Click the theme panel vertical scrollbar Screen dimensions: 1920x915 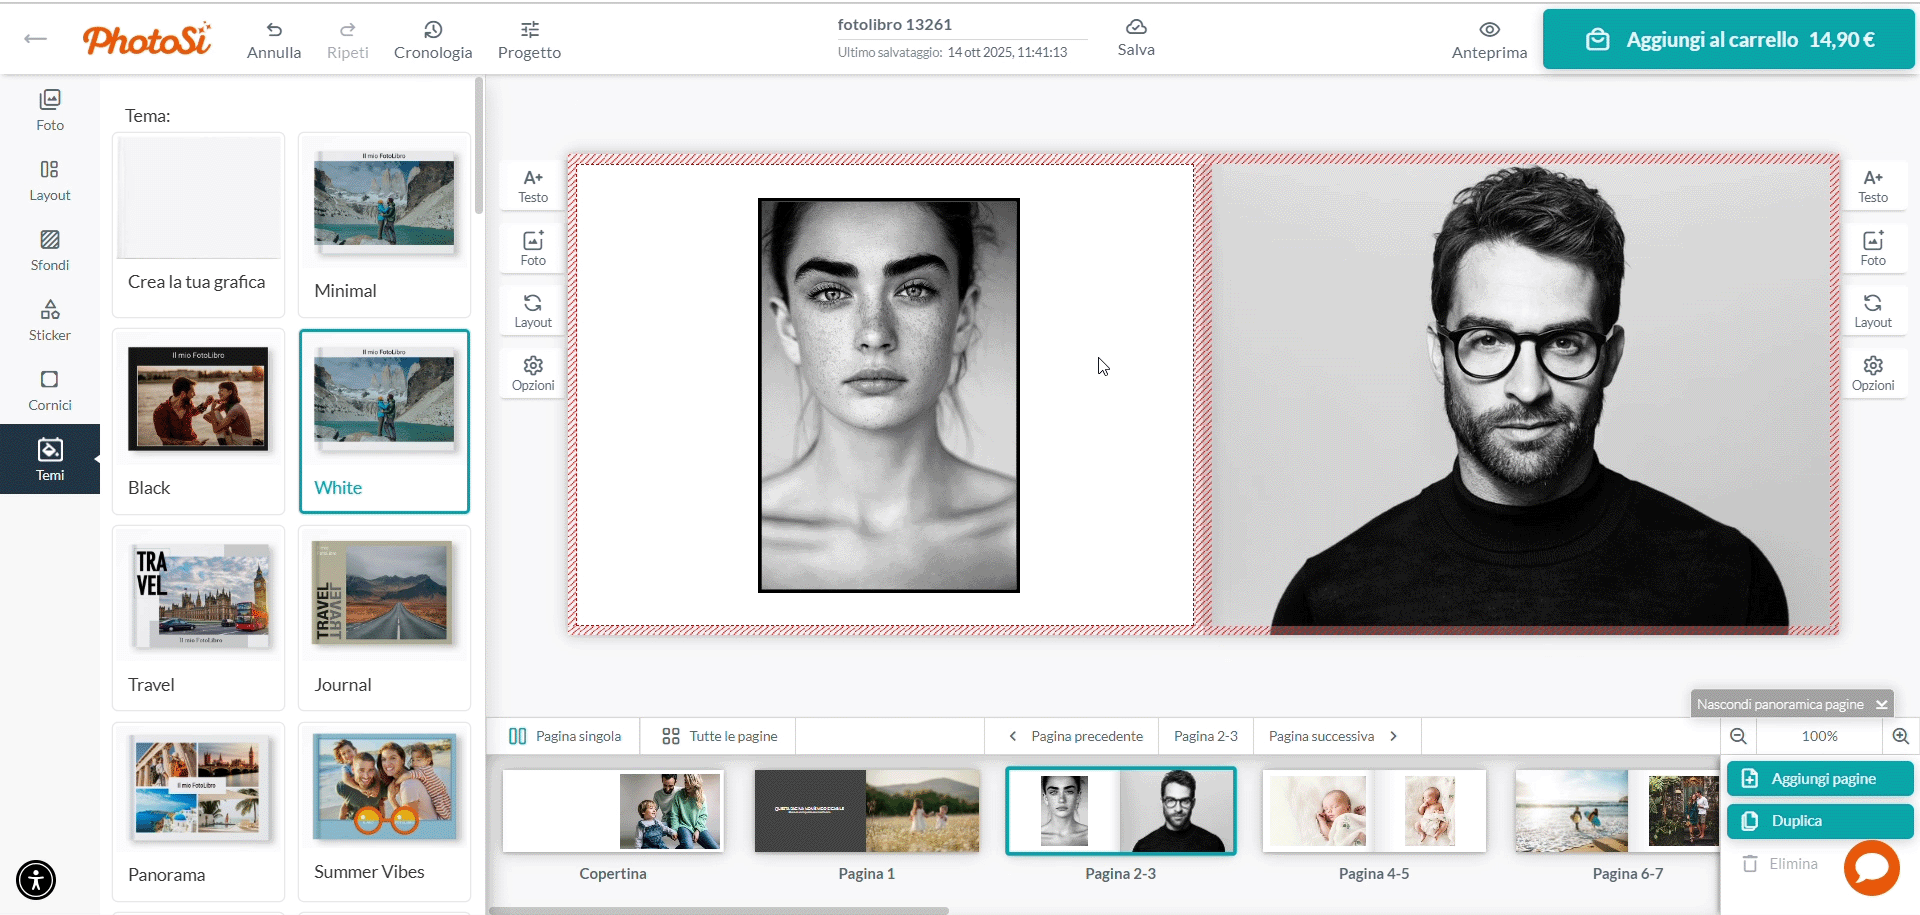tap(479, 146)
